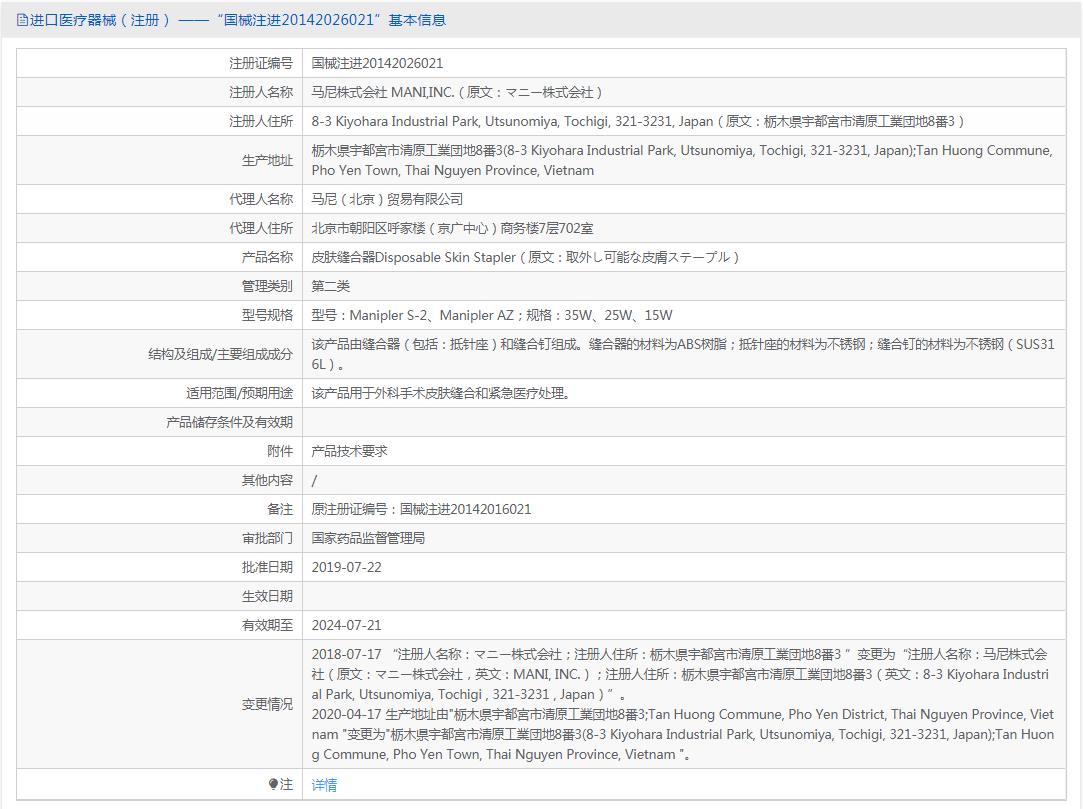
Task: Click agent address 北京市朝阳区呼家楼 value
Action: (x=452, y=228)
